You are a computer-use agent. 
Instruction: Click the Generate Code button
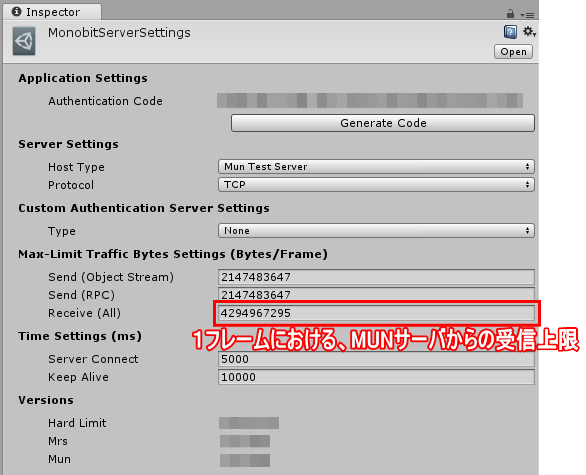tap(383, 123)
